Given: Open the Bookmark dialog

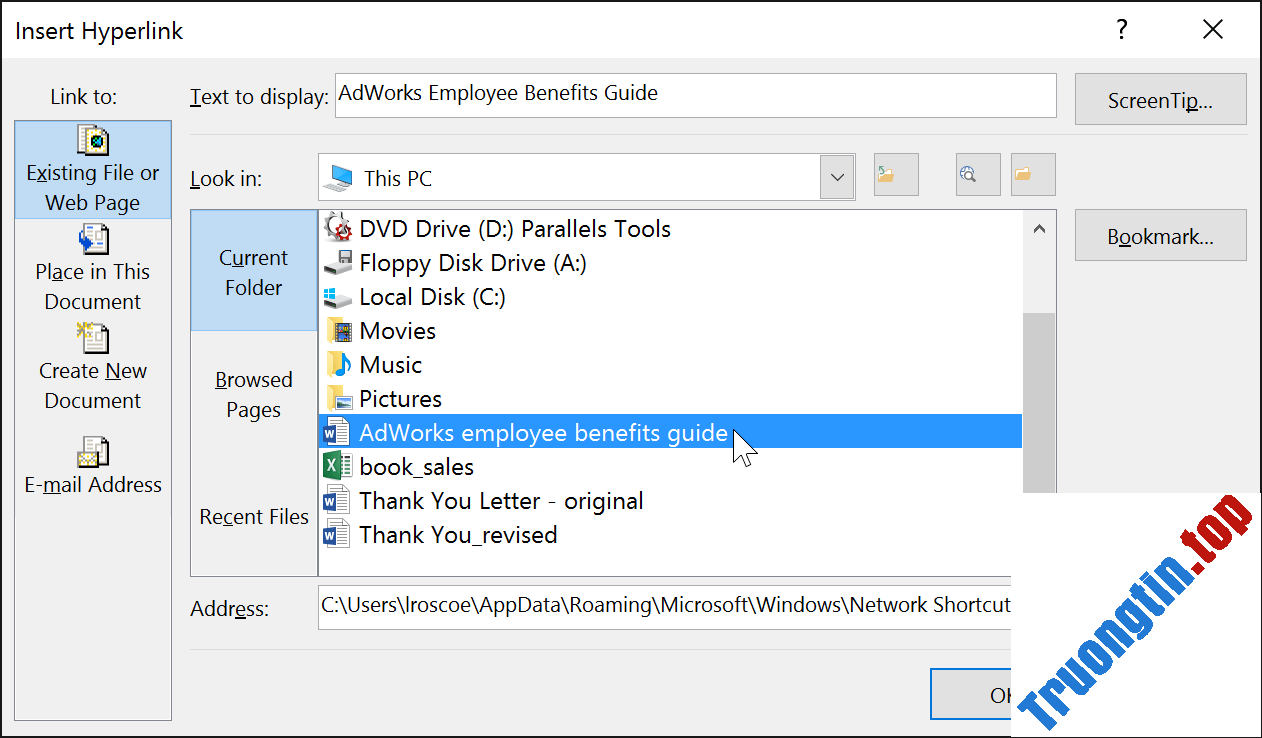Looking at the screenshot, I should pyautogui.click(x=1160, y=235).
